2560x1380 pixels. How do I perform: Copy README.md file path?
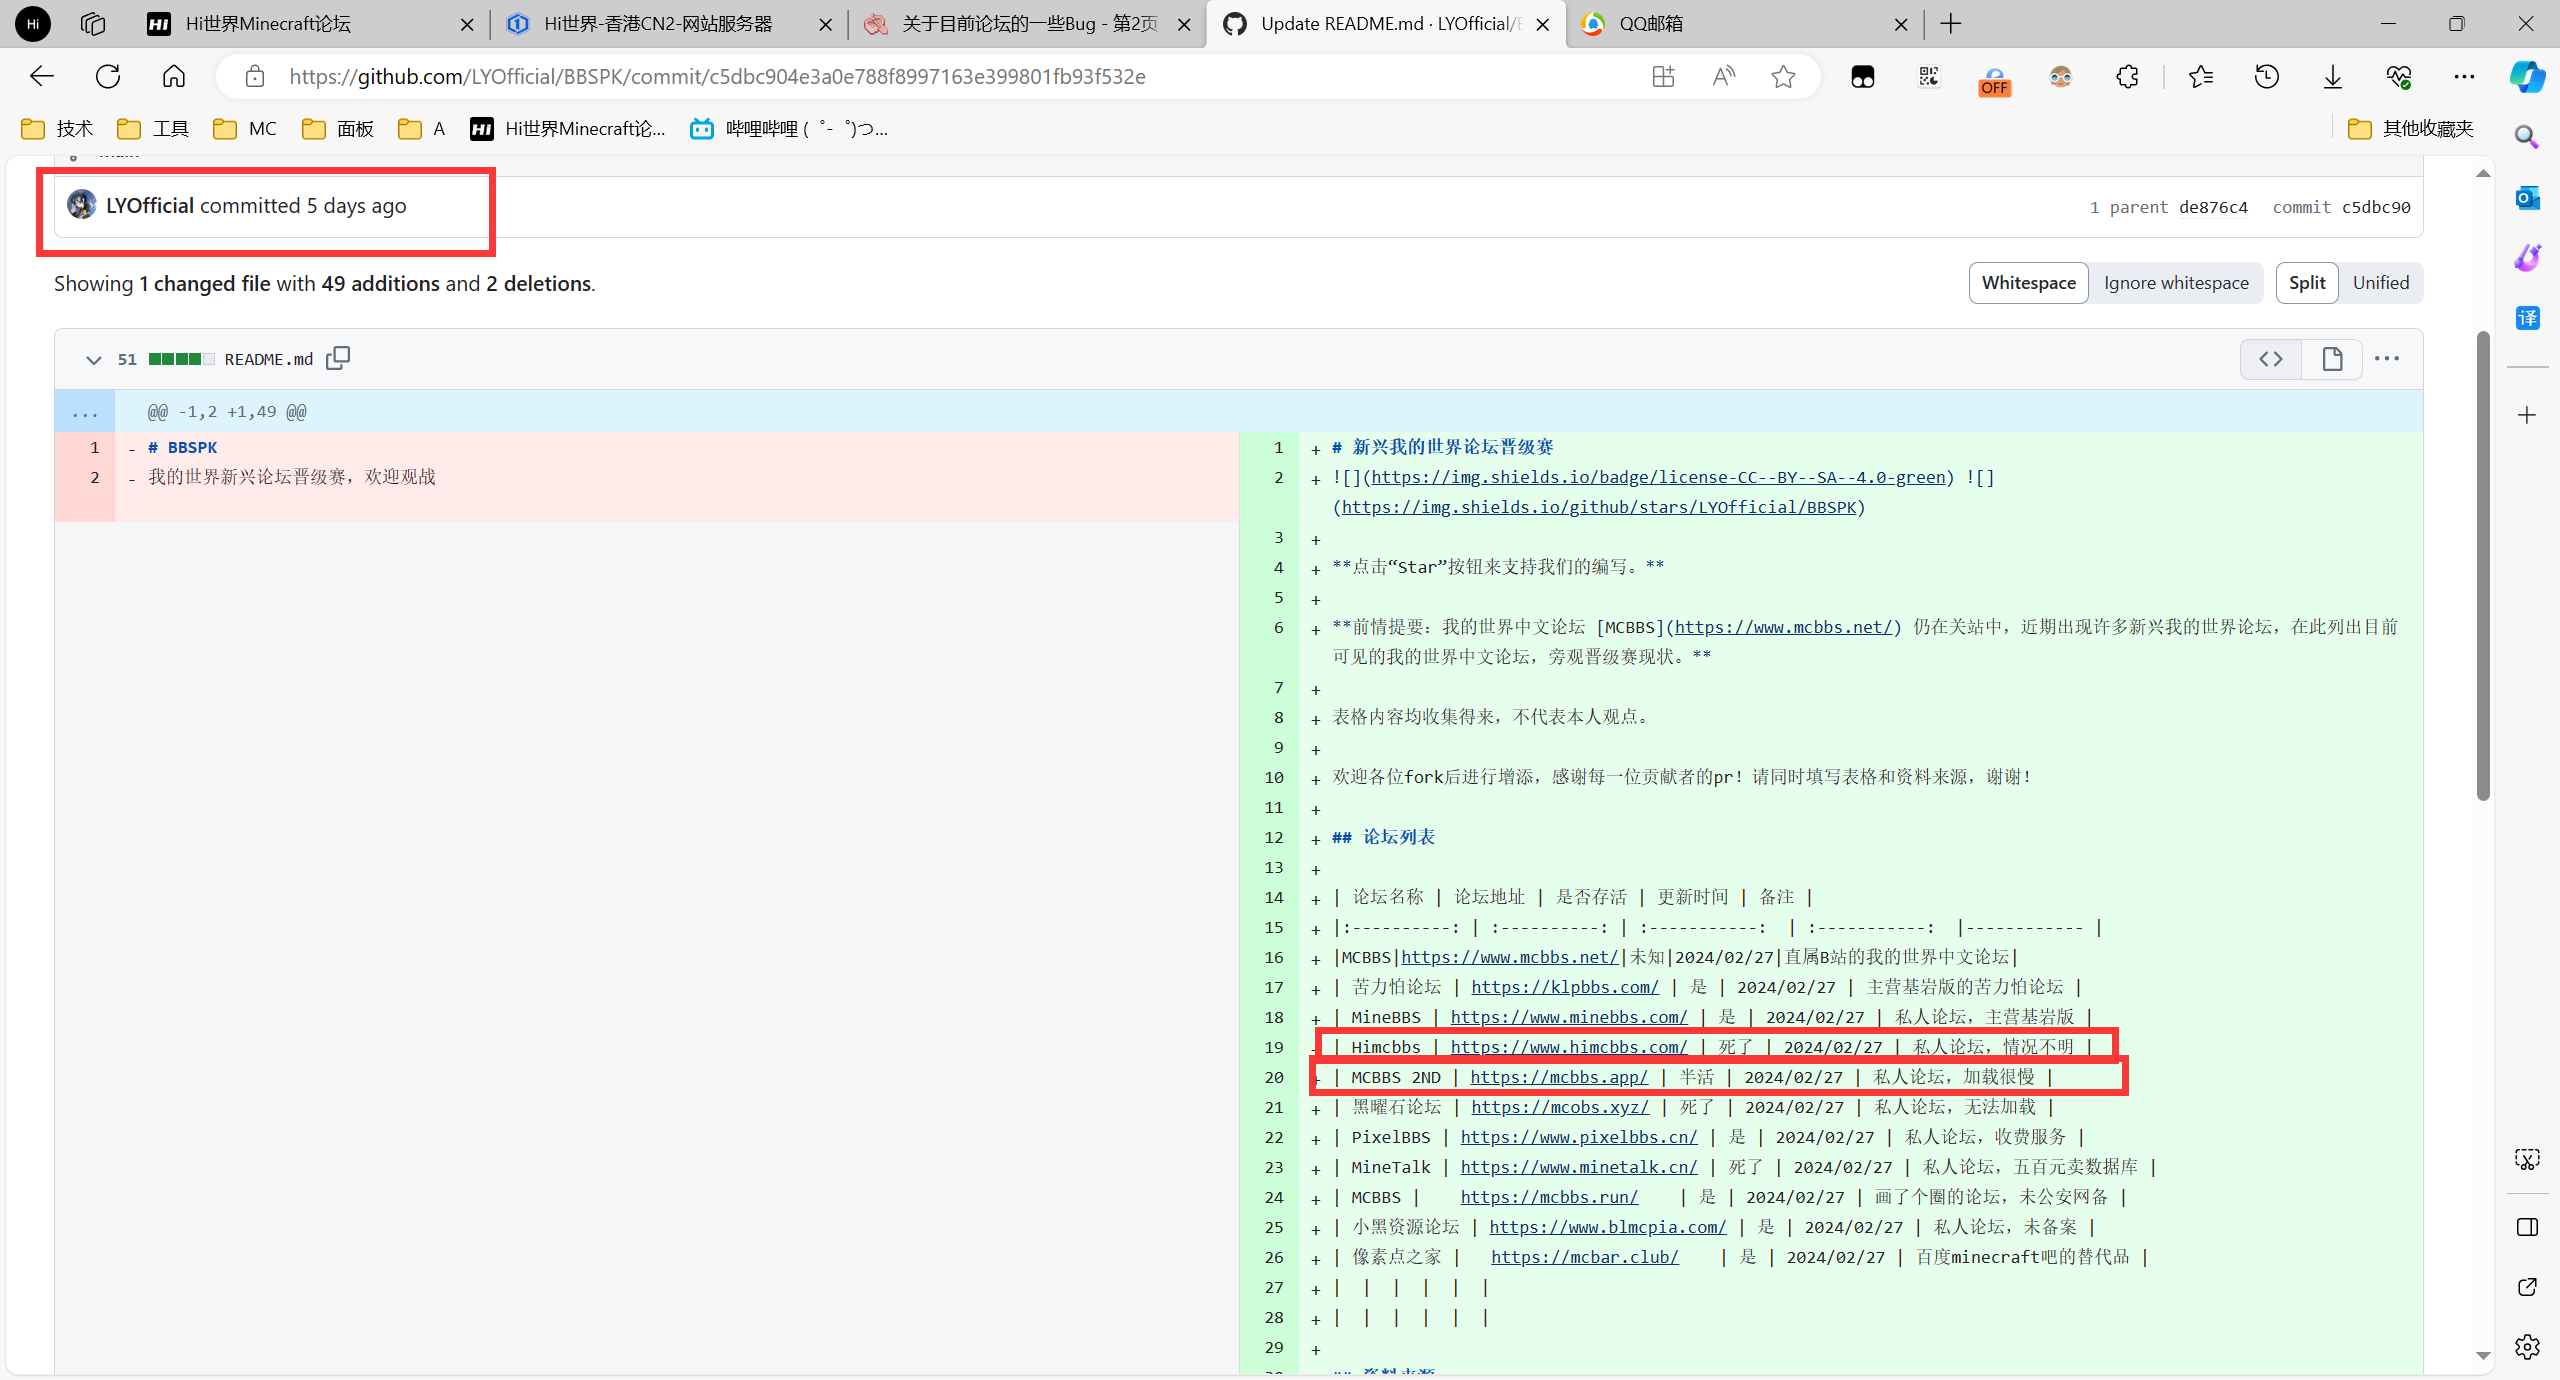pos(338,358)
